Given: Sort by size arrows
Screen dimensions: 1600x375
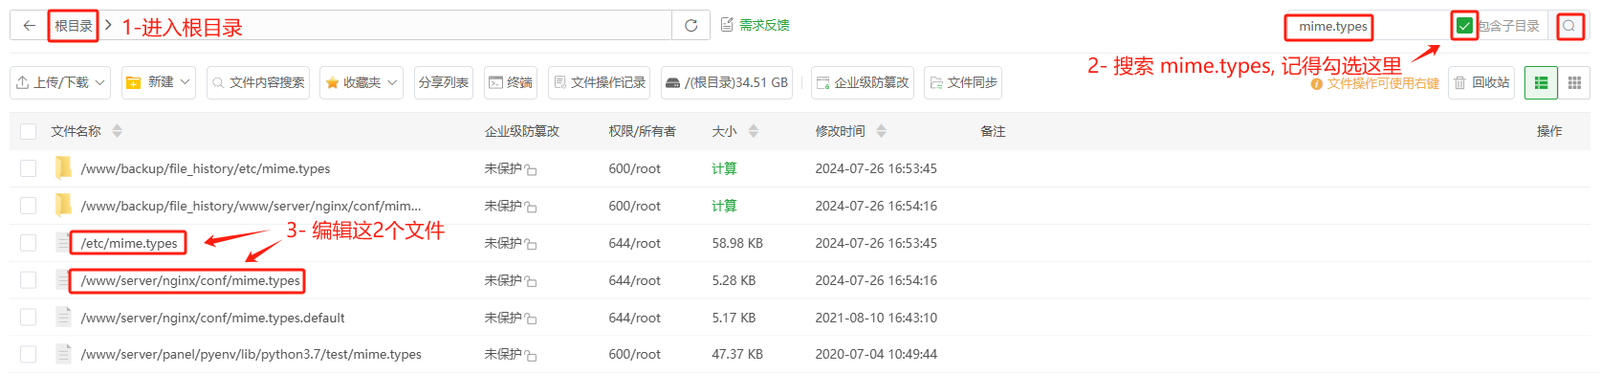Looking at the screenshot, I should [x=753, y=131].
